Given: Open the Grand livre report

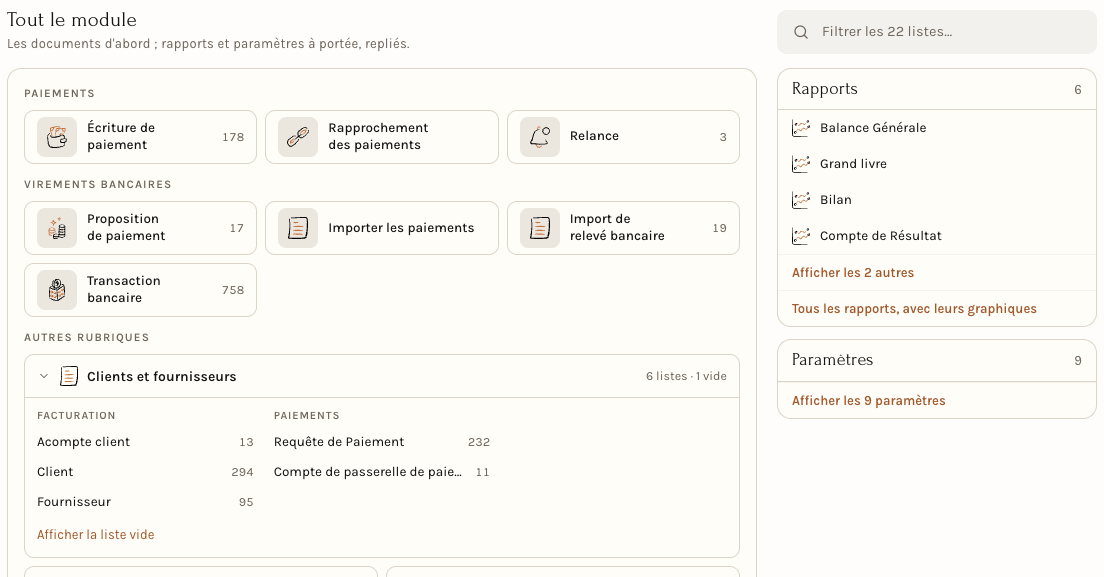Looking at the screenshot, I should 936,164.
